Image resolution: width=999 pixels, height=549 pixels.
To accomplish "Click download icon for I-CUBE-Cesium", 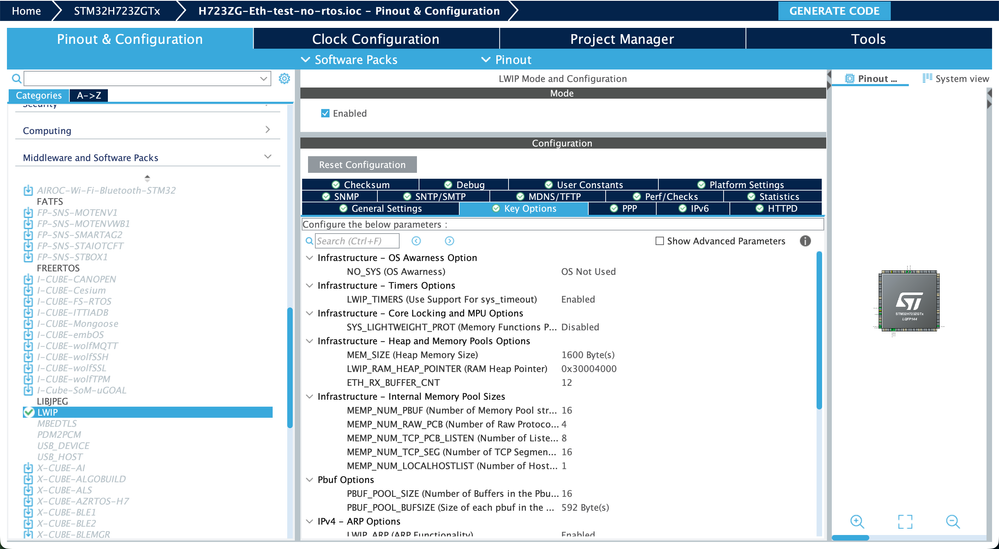I will click(28, 290).
